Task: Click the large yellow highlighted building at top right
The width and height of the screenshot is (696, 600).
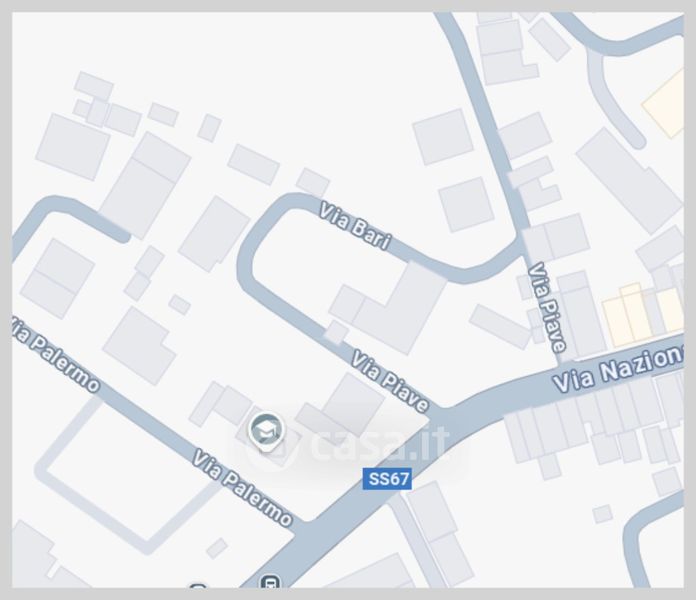Action: (x=664, y=103)
